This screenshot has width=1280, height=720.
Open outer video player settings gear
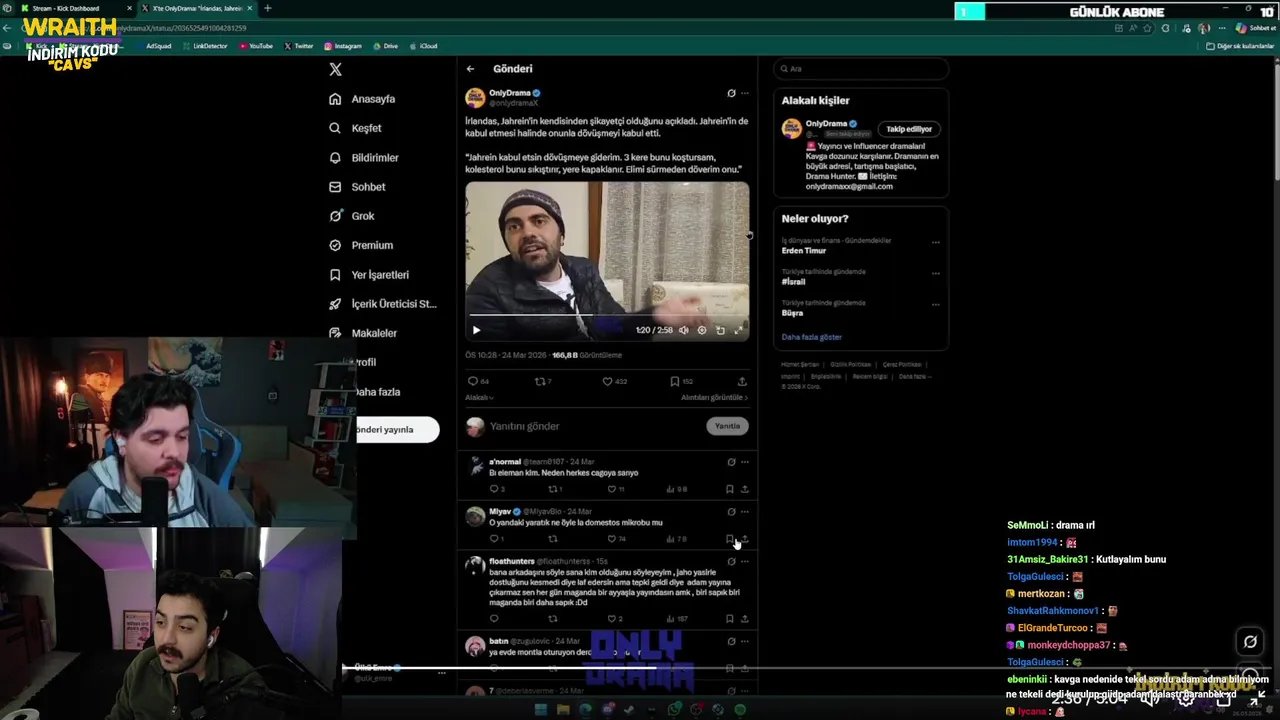pos(1186,698)
